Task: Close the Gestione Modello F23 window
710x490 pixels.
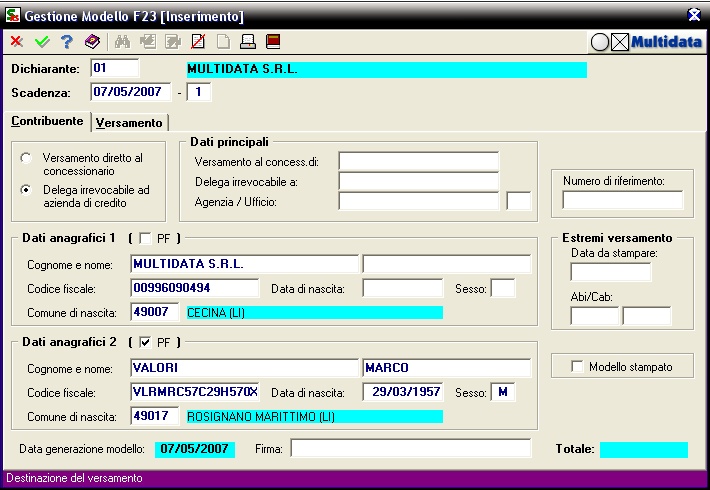Action: click(x=694, y=15)
